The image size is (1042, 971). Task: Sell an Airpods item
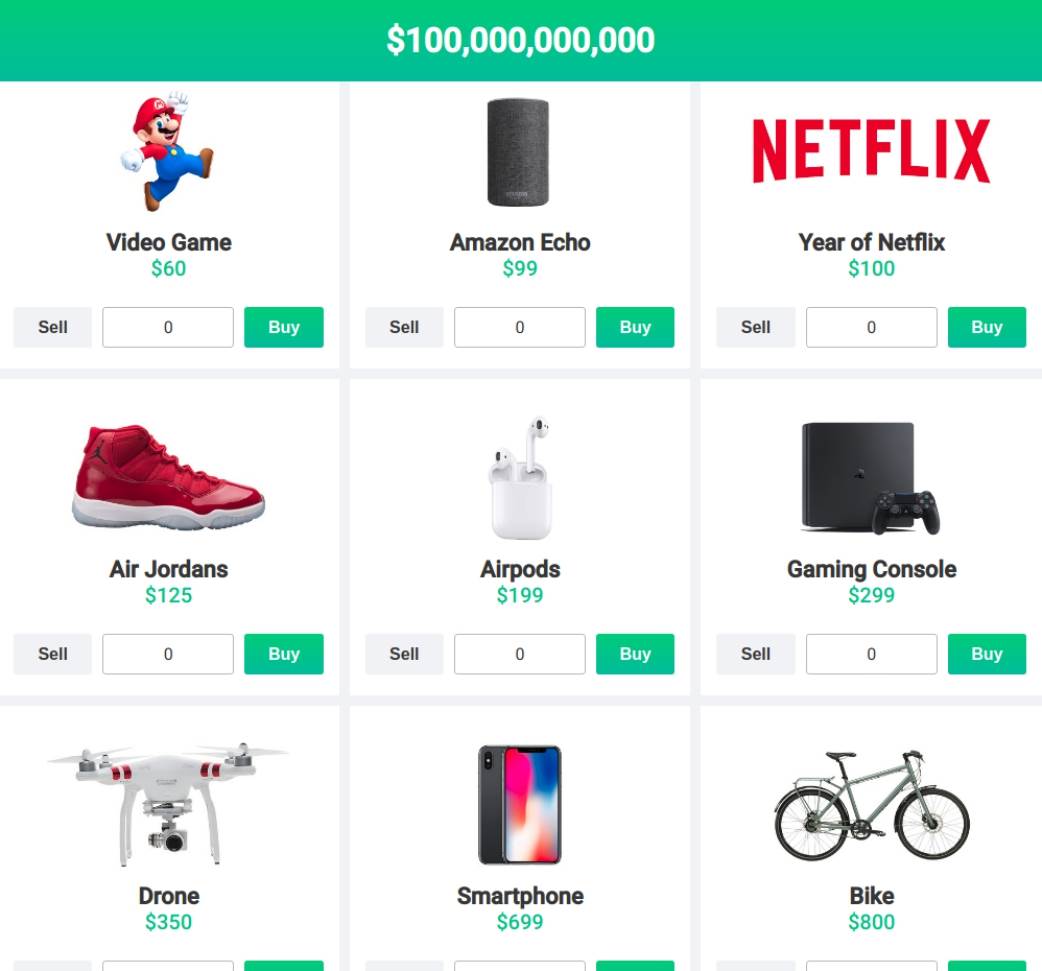click(x=404, y=654)
